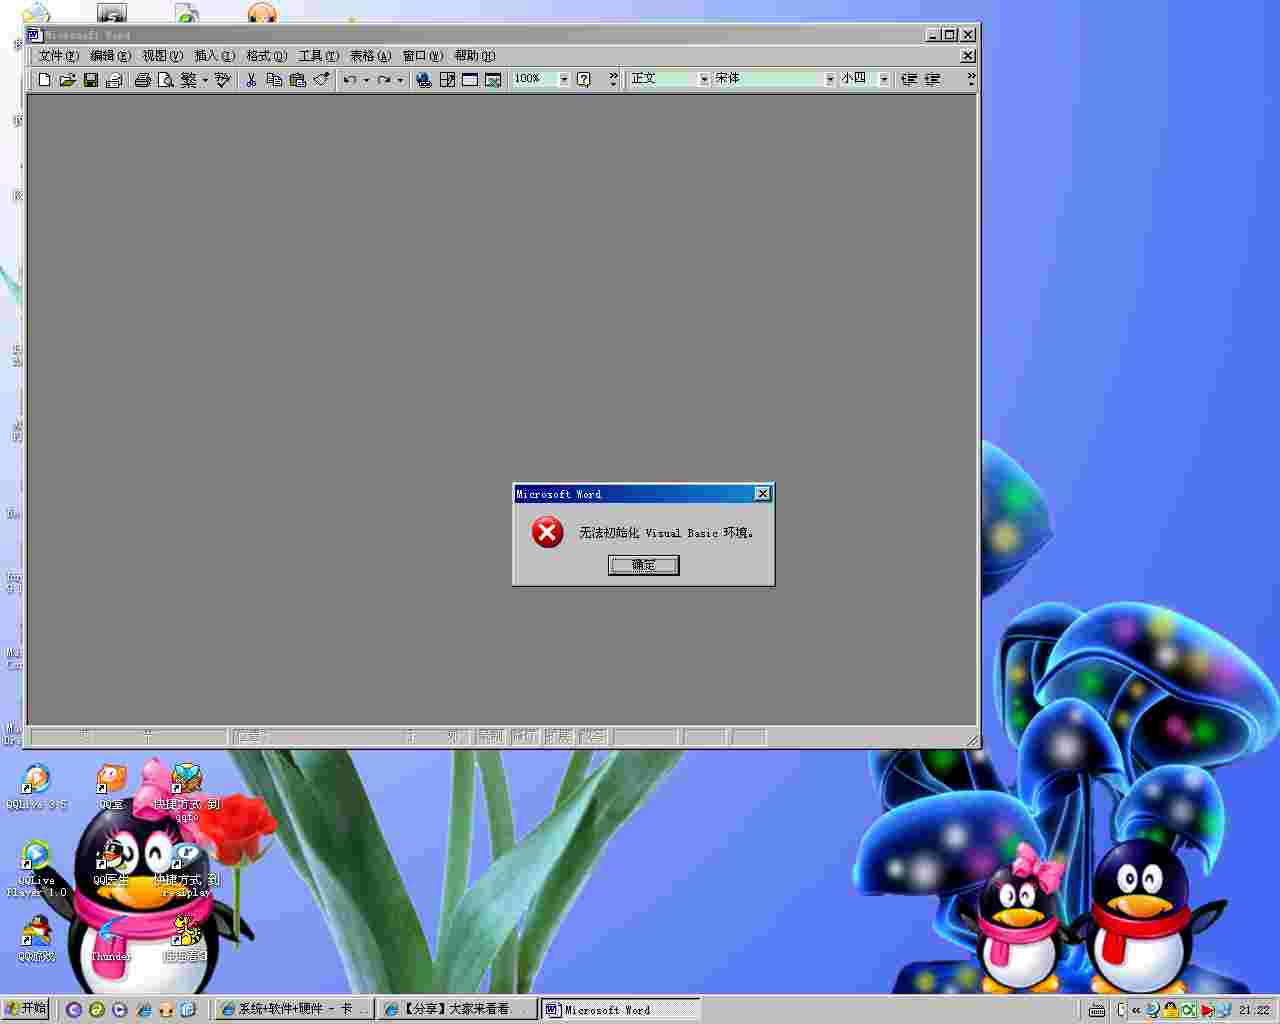The image size is (1280, 1024).
Task: Save the document with the floppy disk icon
Action: coord(90,80)
